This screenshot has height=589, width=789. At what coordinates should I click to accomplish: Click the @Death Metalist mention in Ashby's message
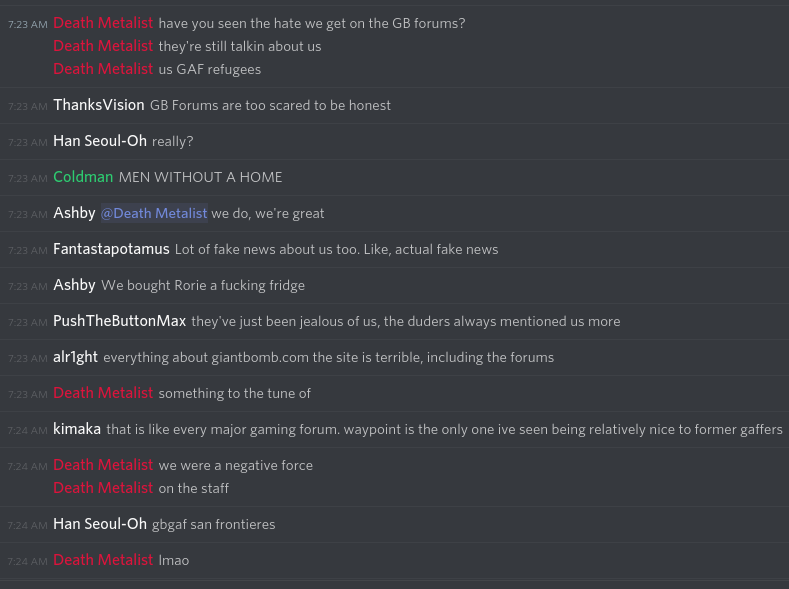(154, 213)
